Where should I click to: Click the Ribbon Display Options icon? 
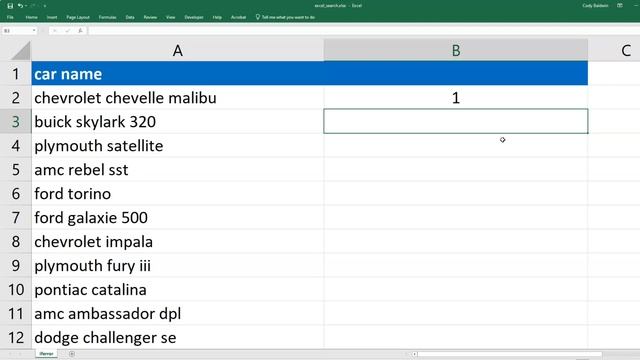click(x=620, y=6)
